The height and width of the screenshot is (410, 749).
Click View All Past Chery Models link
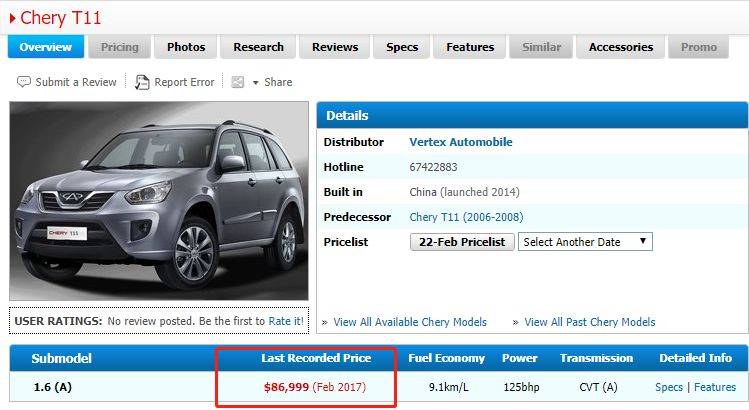coord(589,322)
